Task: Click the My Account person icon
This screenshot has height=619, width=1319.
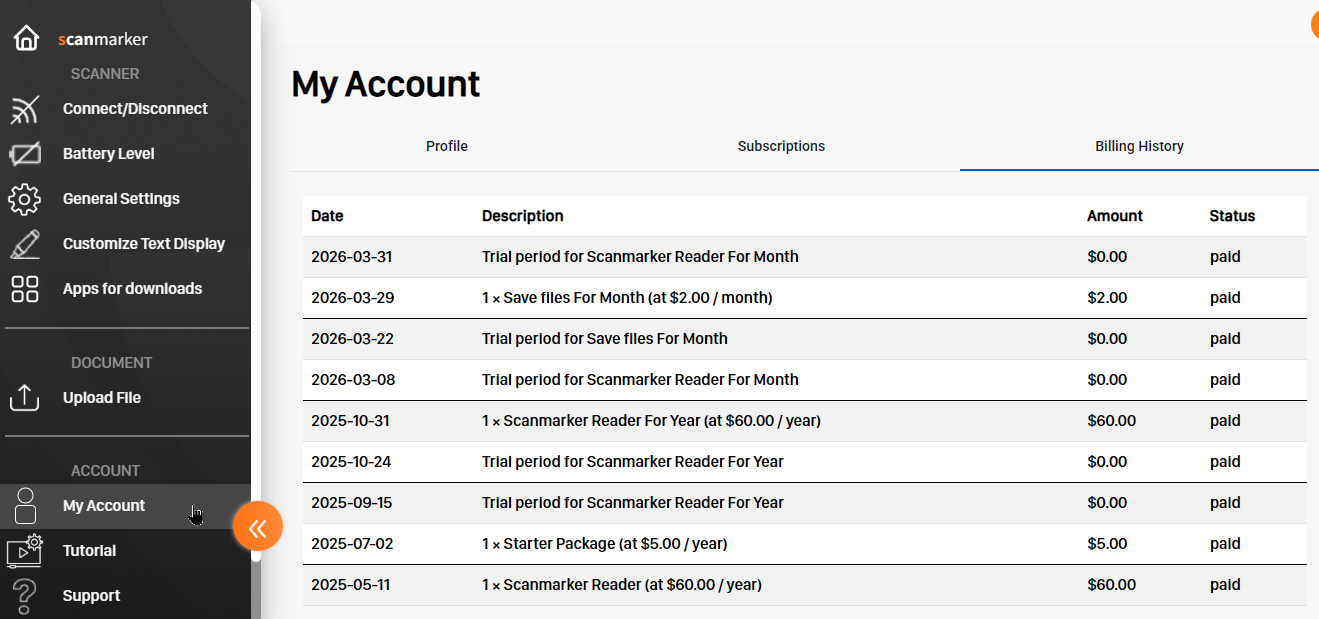Action: pyautogui.click(x=26, y=506)
